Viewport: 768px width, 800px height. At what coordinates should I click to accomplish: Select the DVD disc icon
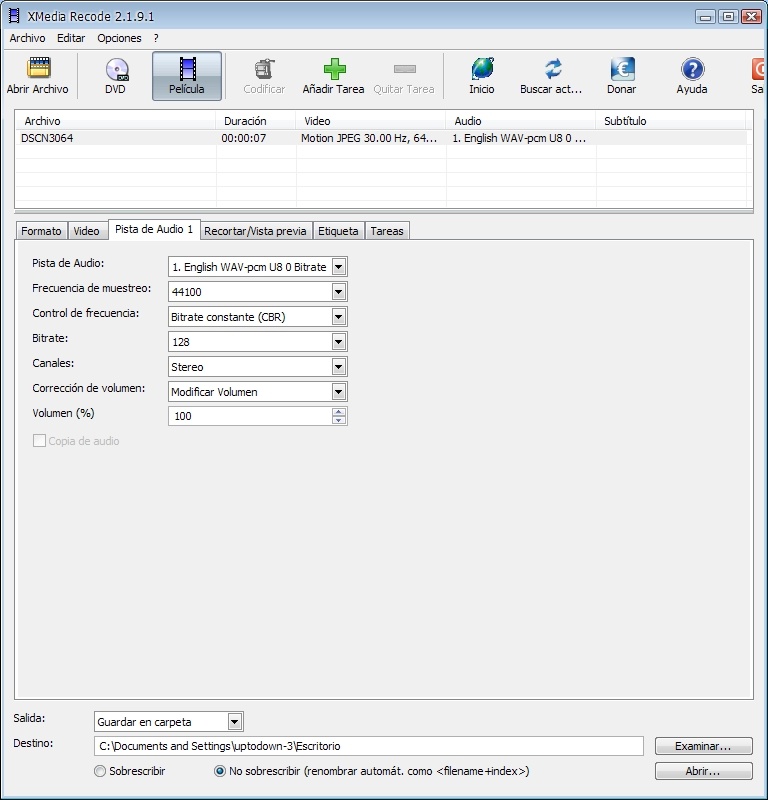pyautogui.click(x=116, y=69)
